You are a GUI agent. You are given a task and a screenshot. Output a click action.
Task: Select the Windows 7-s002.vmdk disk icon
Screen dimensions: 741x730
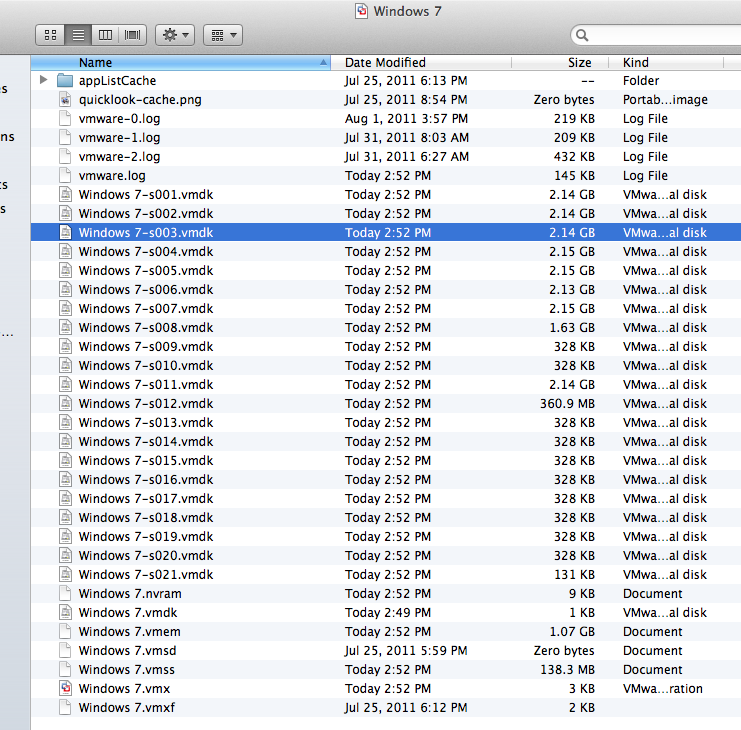65,214
